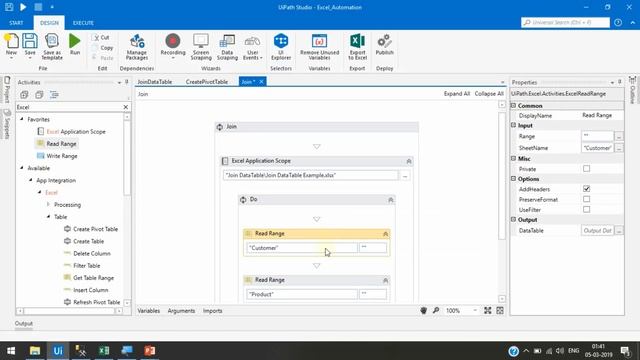Collapse the Excel Application Scope activity
The width and height of the screenshot is (640, 360).
tap(409, 161)
